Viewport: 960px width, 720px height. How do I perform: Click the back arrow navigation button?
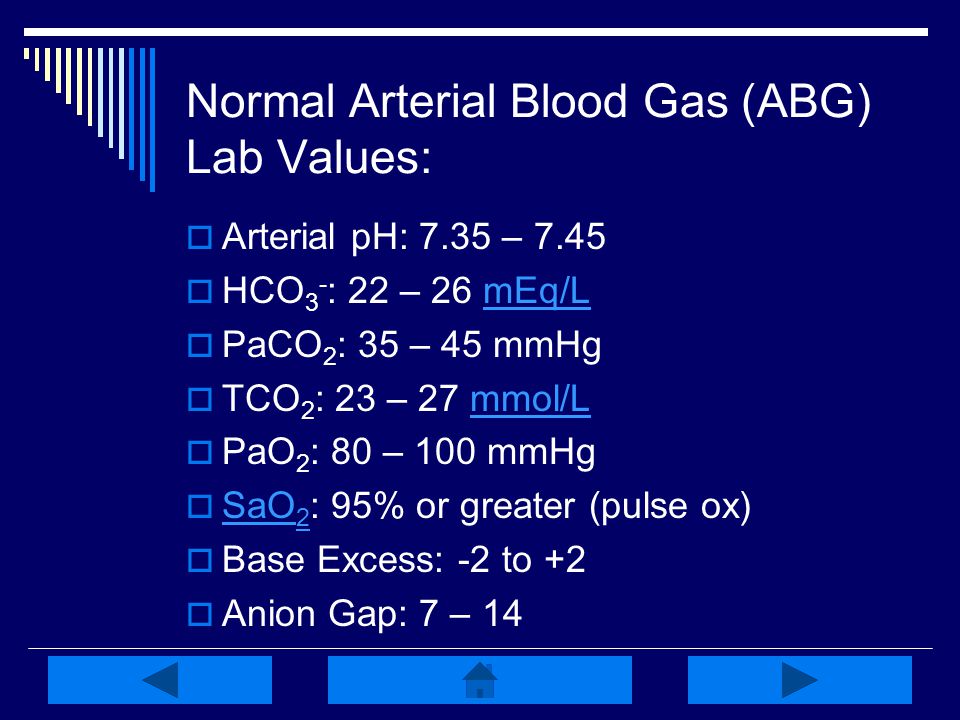pyautogui.click(x=160, y=680)
